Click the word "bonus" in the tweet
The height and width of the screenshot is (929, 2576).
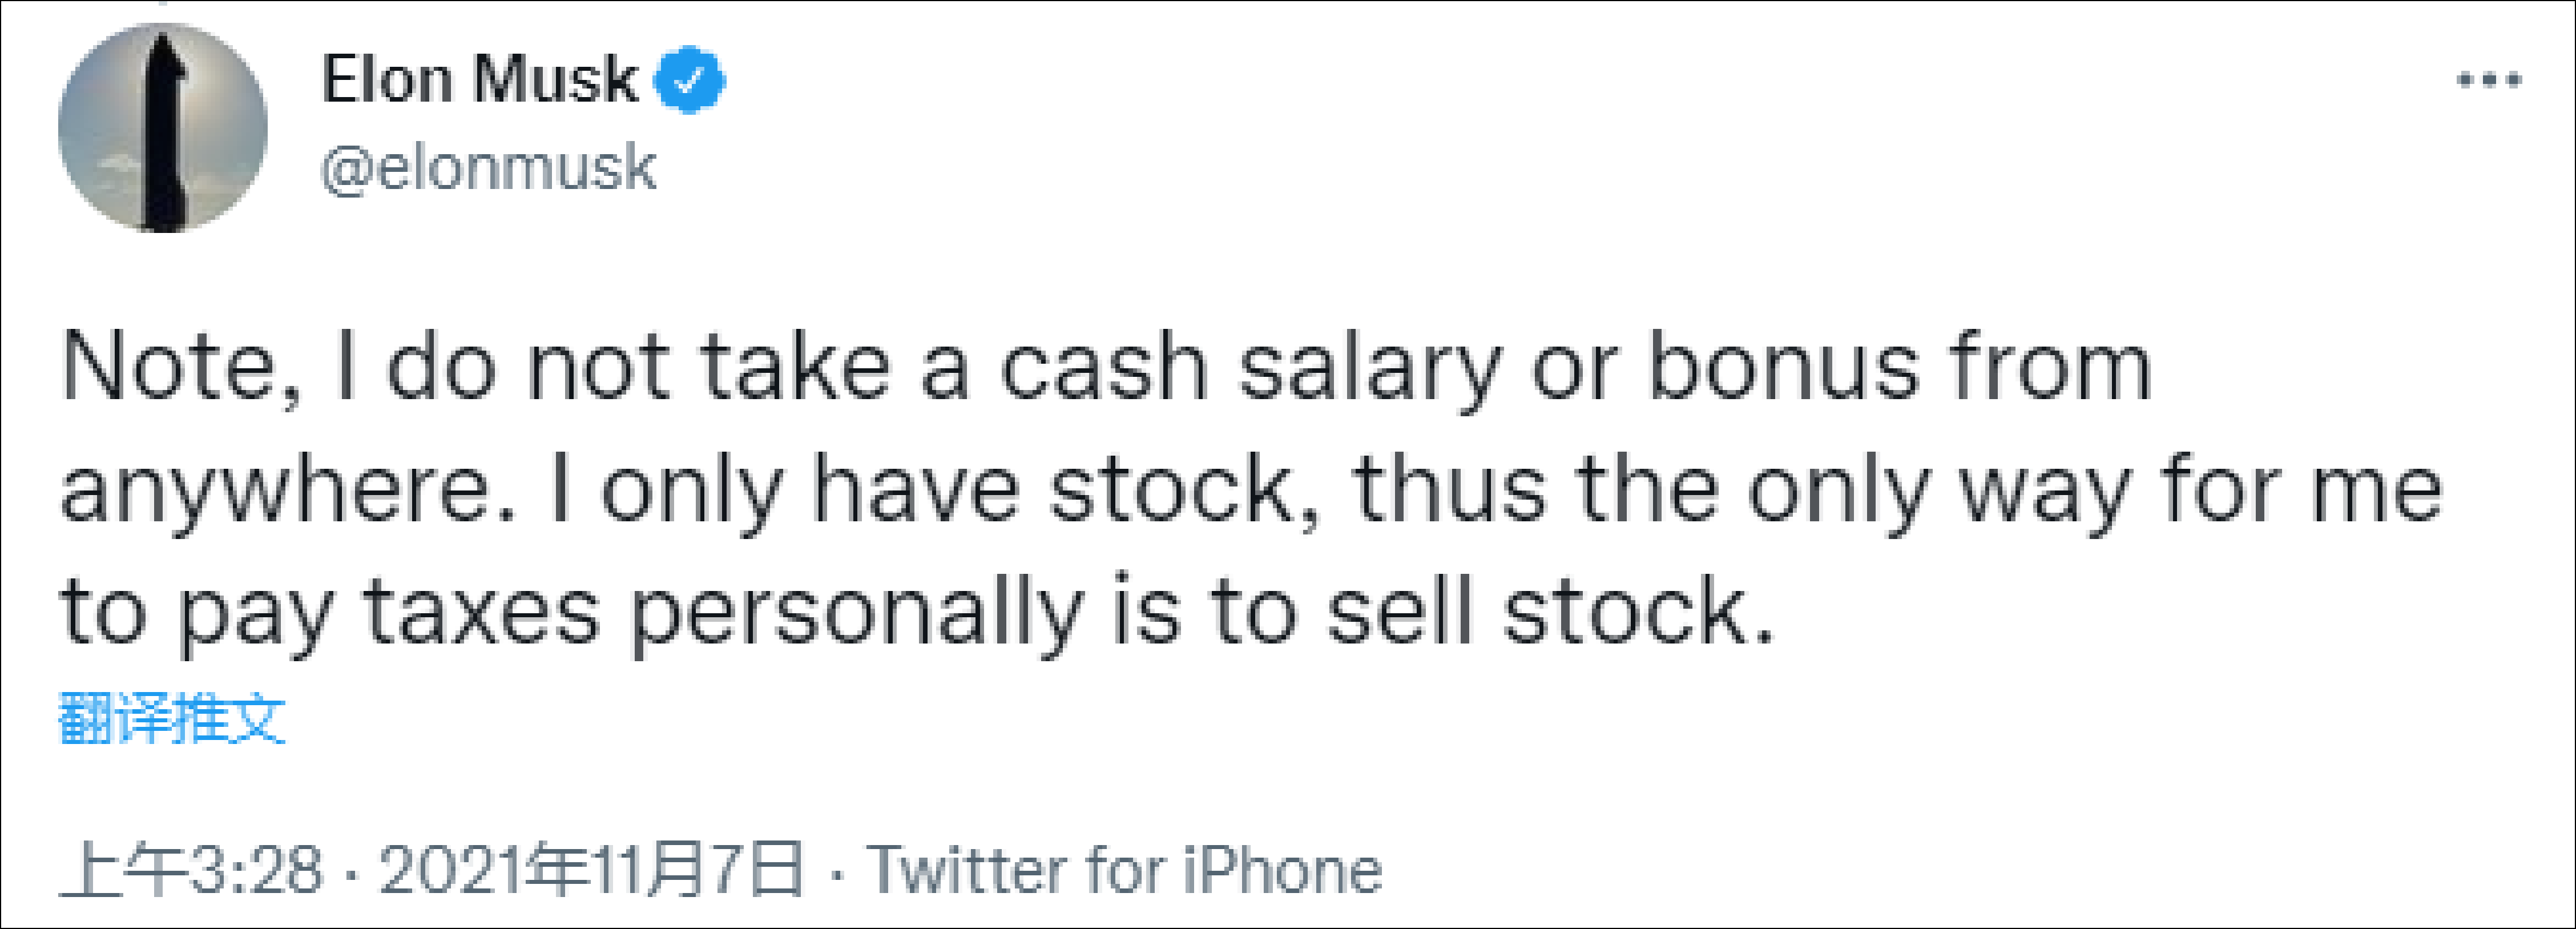click(1783, 368)
